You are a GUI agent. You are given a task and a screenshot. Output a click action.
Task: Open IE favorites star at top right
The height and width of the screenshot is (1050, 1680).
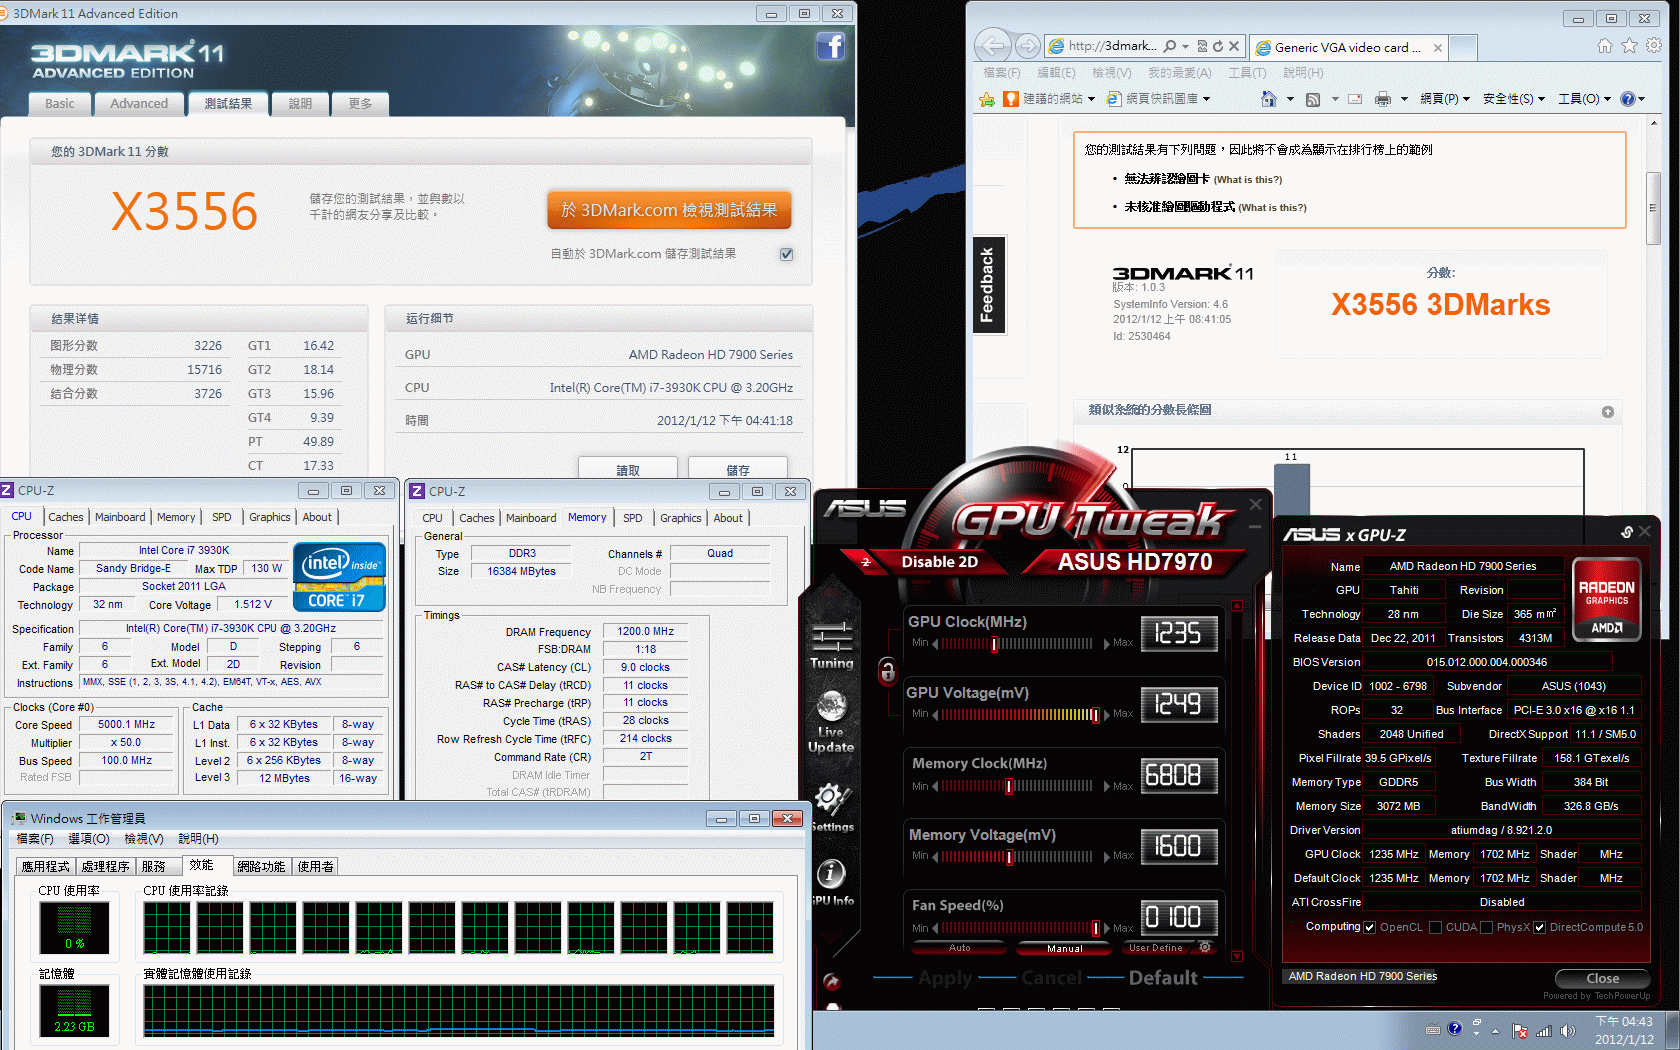[x=1630, y=46]
